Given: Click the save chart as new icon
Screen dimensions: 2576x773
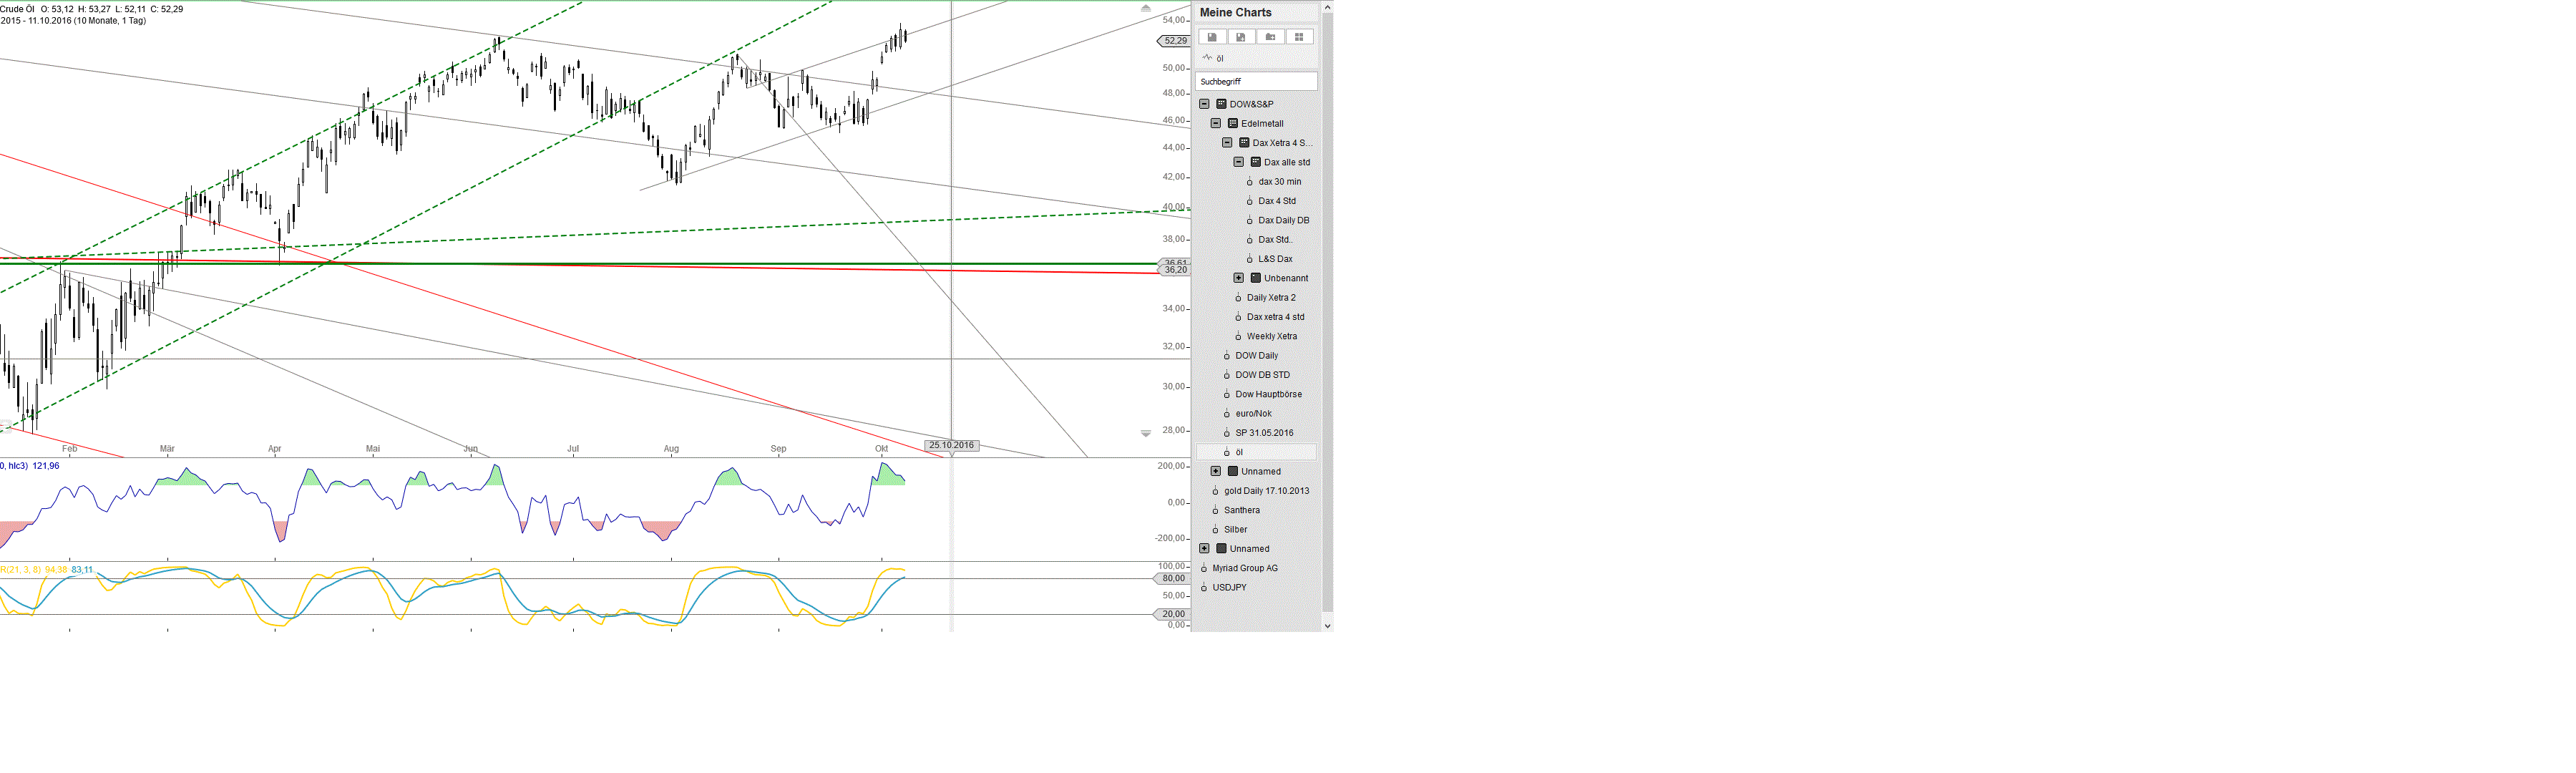Looking at the screenshot, I should coord(1240,37).
